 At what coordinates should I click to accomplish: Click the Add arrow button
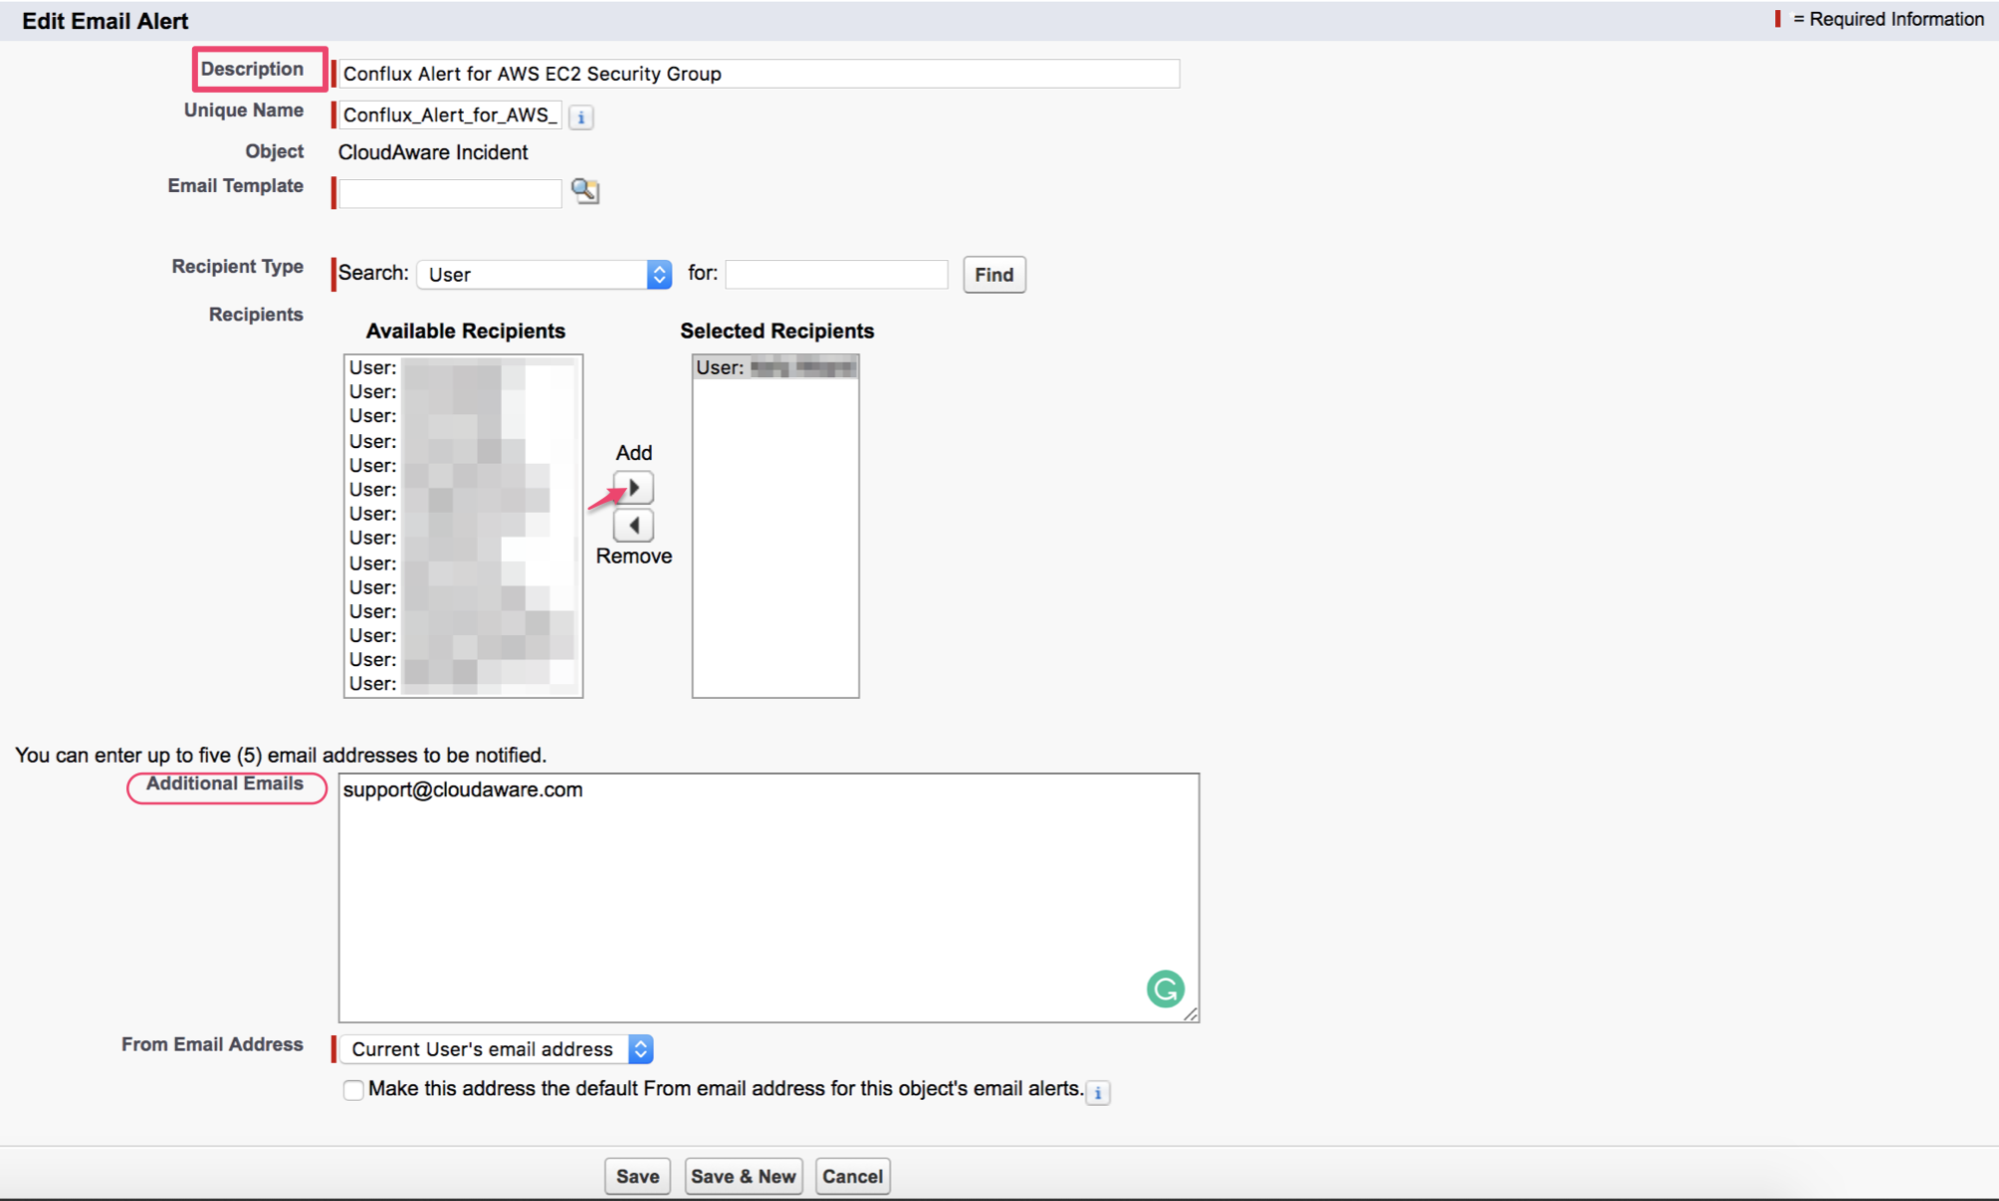click(633, 488)
